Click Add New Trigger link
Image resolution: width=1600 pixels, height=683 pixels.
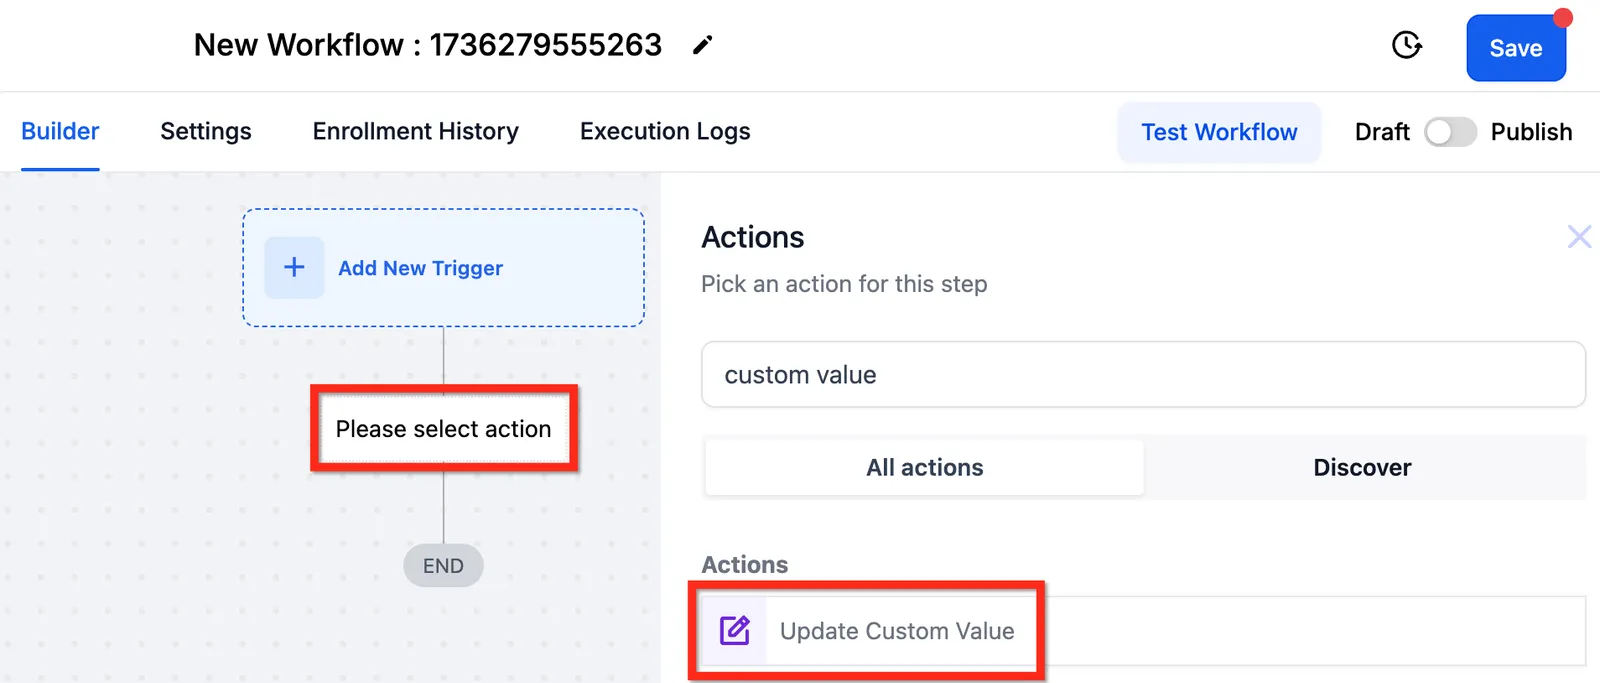tap(420, 268)
